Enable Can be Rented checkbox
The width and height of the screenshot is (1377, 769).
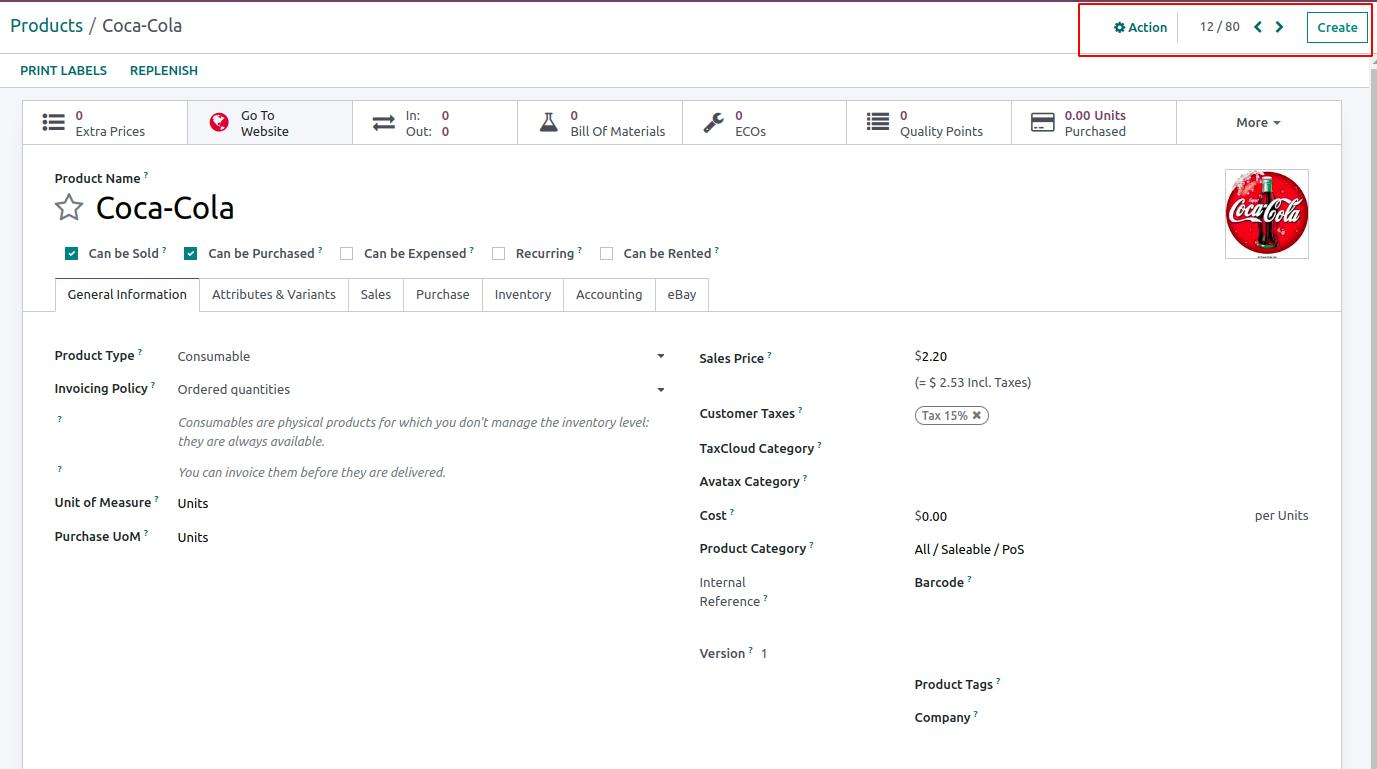tap(606, 254)
